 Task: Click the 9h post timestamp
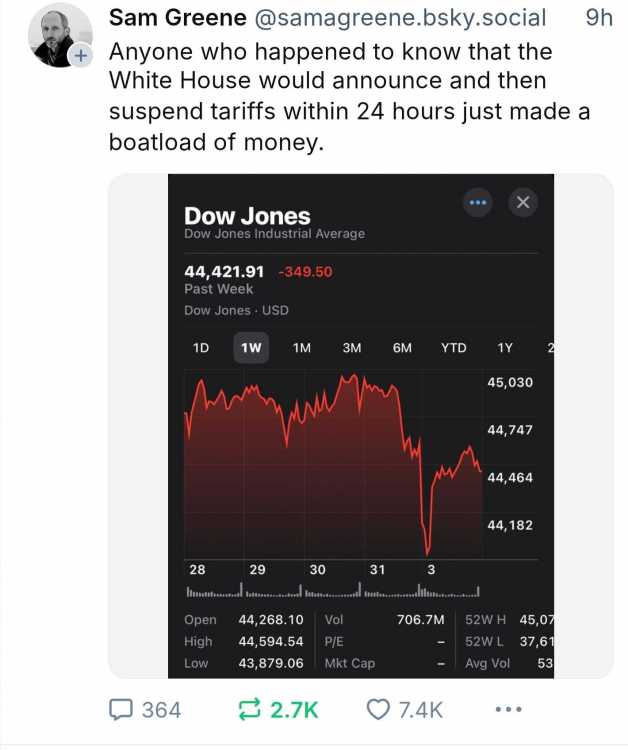[599, 18]
